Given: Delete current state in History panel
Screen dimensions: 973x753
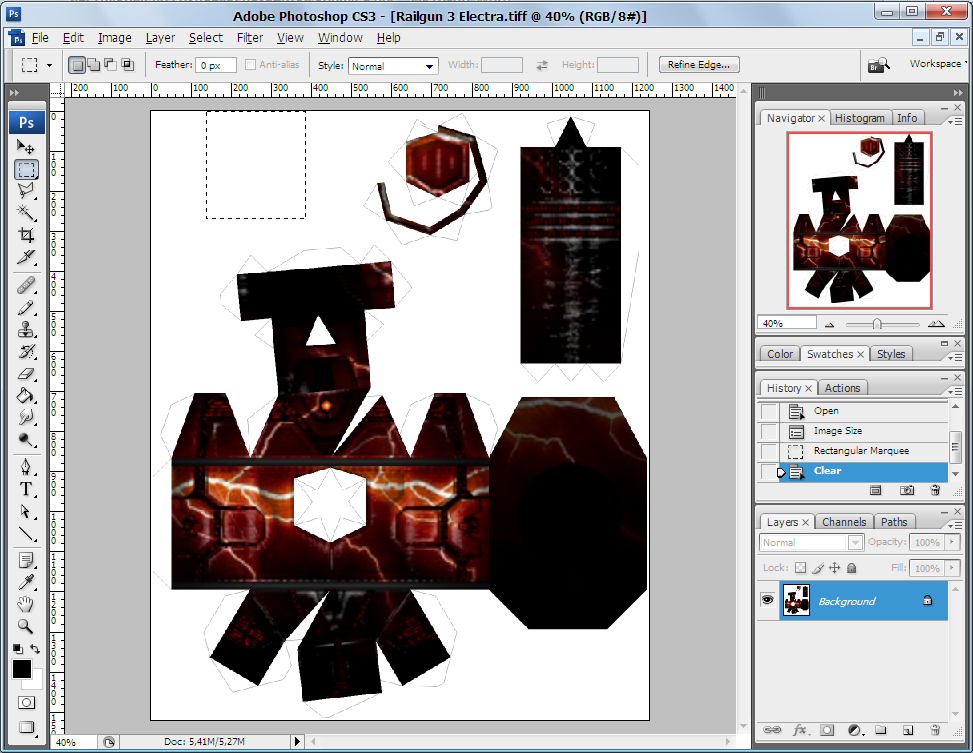Looking at the screenshot, I should [x=935, y=490].
